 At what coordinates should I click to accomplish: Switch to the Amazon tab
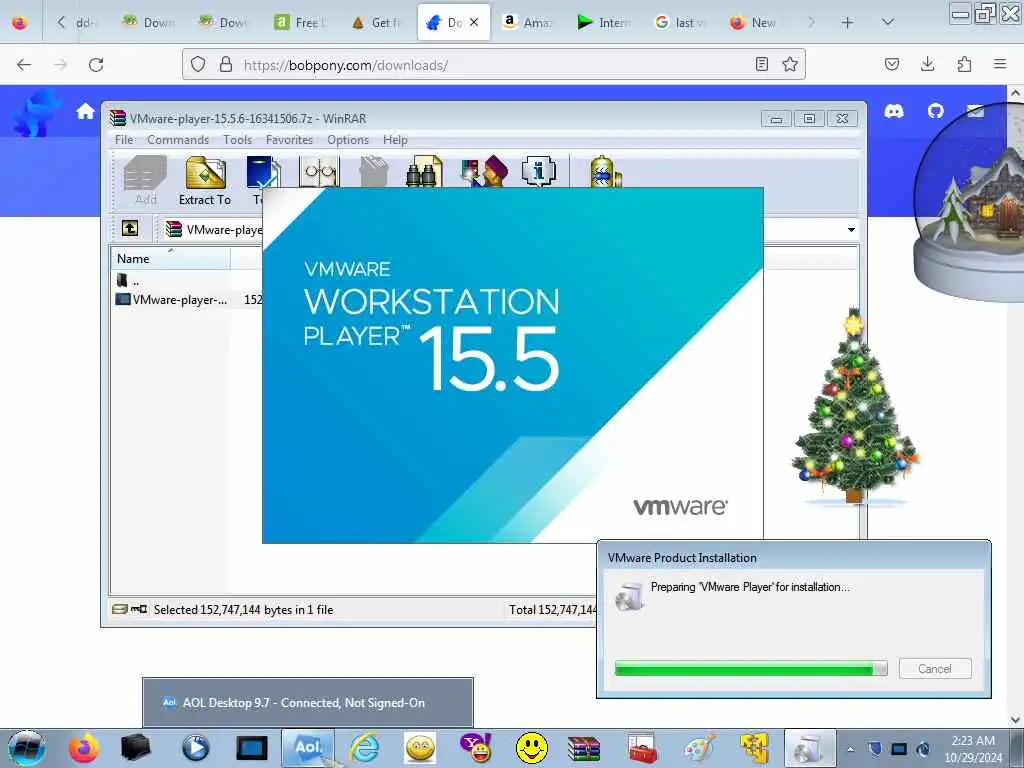[528, 22]
